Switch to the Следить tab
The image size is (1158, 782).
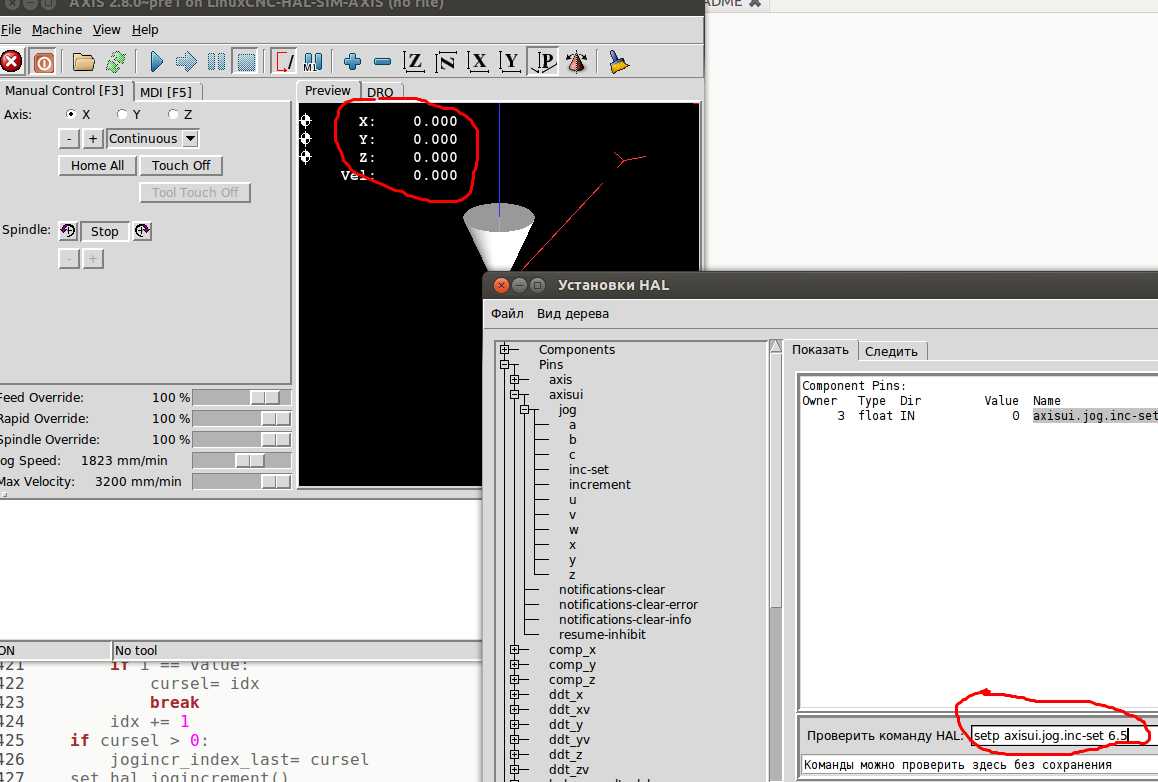click(x=891, y=351)
